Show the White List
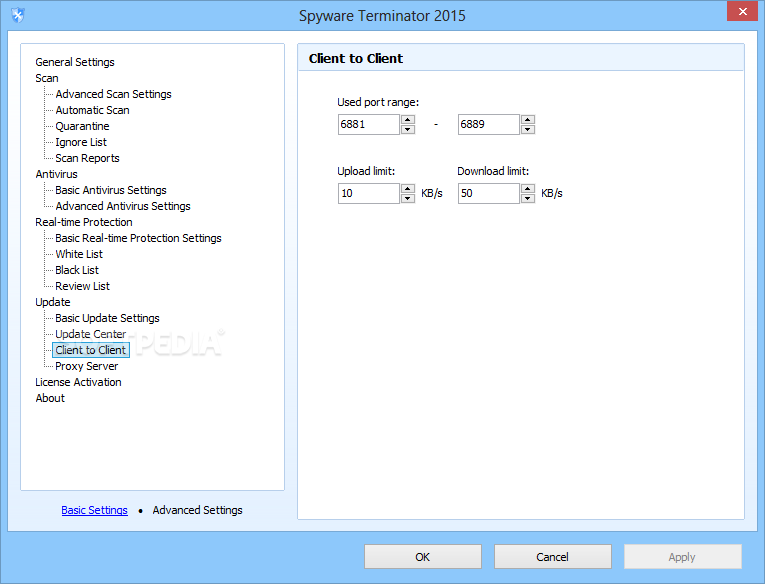This screenshot has height=584, width=765. click(79, 254)
